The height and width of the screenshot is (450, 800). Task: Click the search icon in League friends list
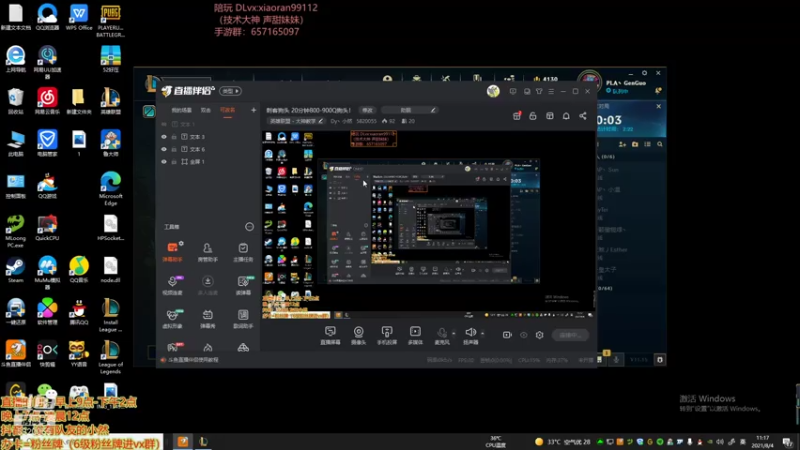coord(660,144)
